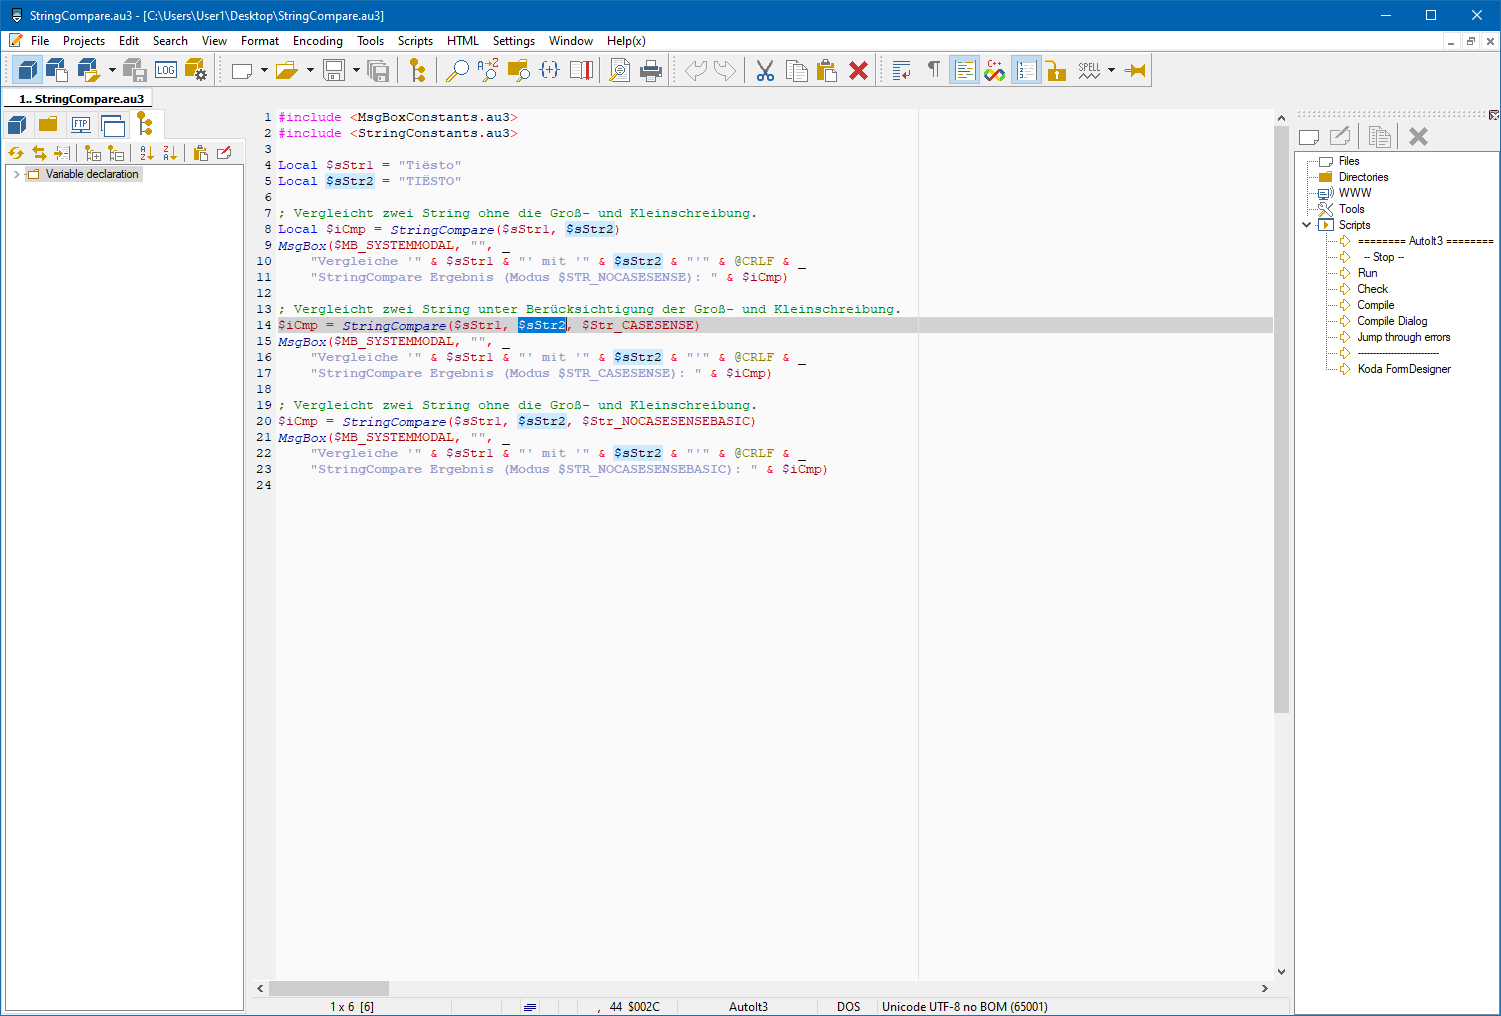Viewport: 1501px width, 1016px height.
Task: Click the vertical scrollbar thumb of editor
Action: [1281, 420]
